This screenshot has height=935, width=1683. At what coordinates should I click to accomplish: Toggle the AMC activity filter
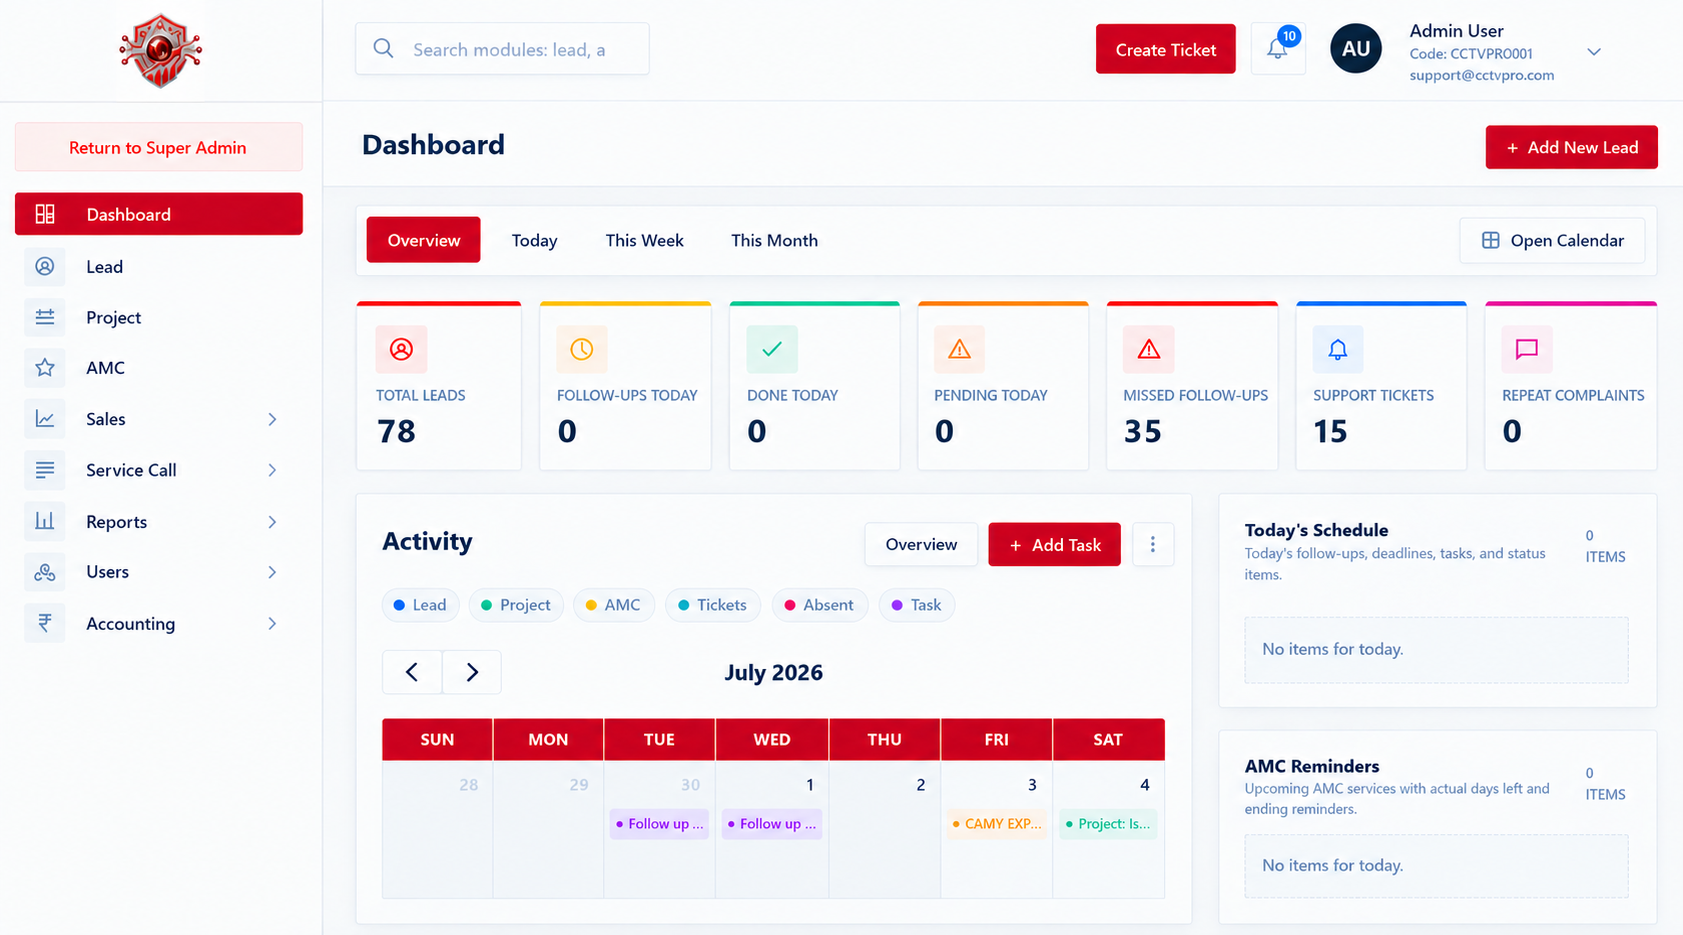(614, 605)
